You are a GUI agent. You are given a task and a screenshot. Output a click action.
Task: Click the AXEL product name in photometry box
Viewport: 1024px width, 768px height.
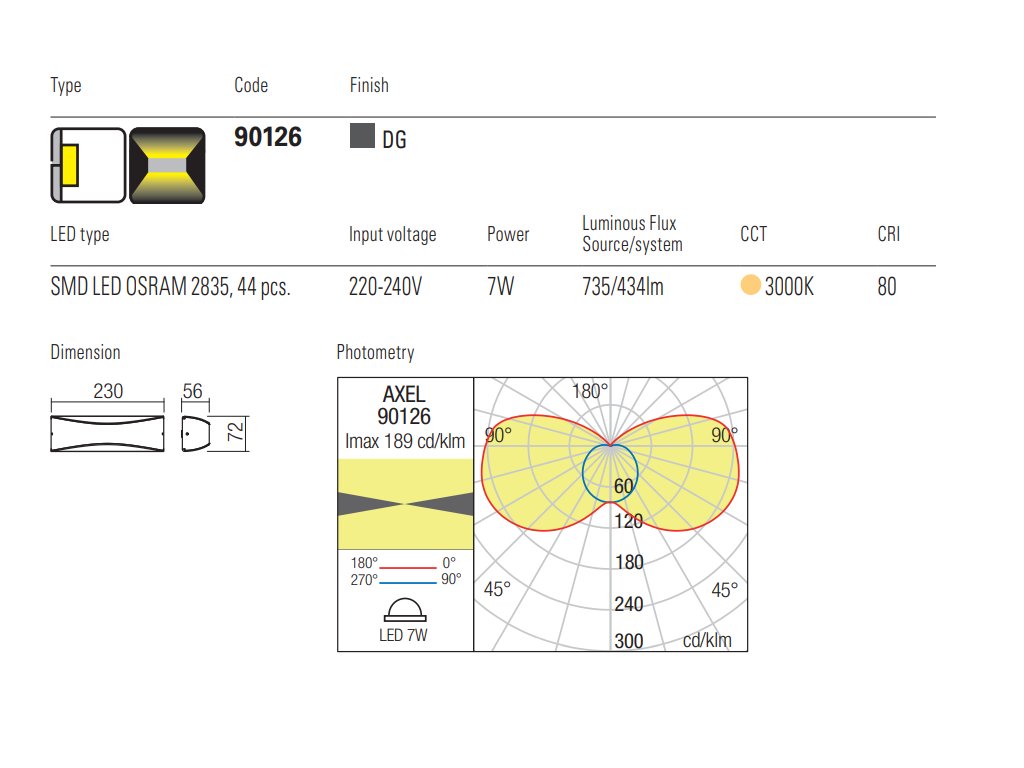click(x=404, y=394)
